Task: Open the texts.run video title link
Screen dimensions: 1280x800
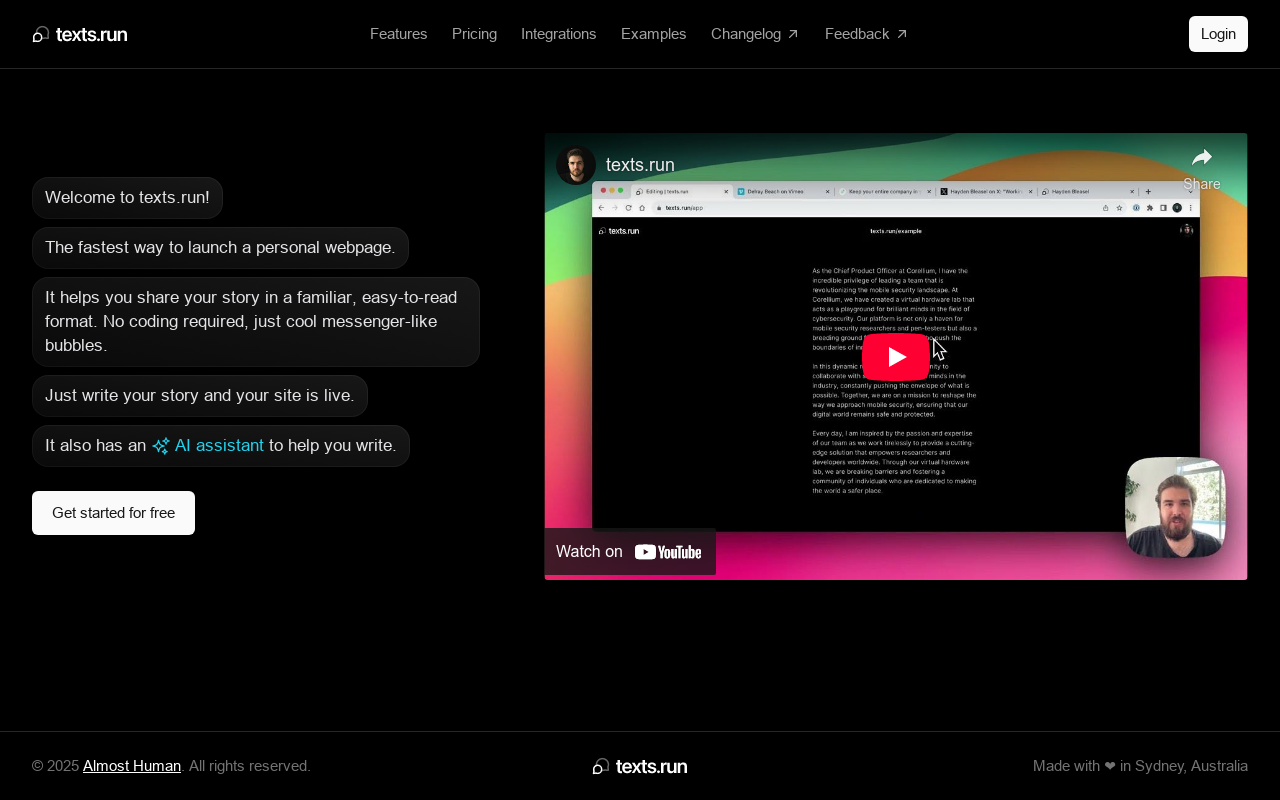Action: [x=640, y=165]
